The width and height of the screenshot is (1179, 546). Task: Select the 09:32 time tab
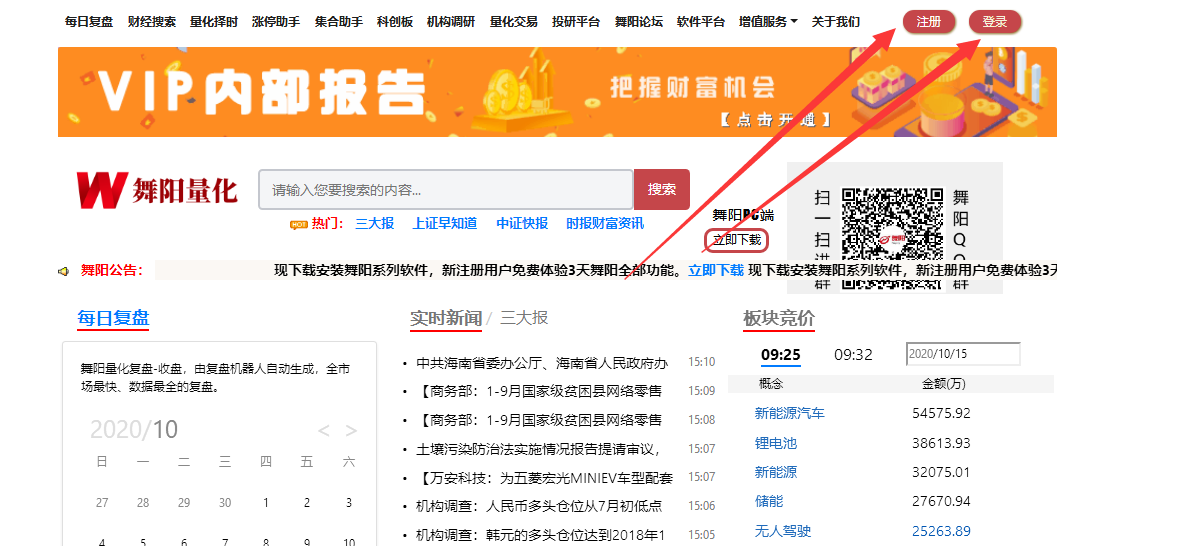pos(853,355)
